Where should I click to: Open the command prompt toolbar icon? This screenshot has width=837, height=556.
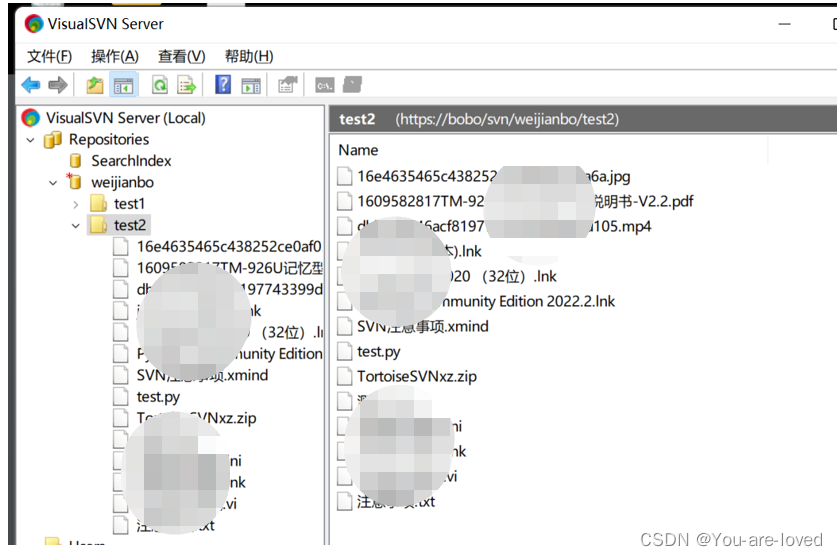point(325,85)
